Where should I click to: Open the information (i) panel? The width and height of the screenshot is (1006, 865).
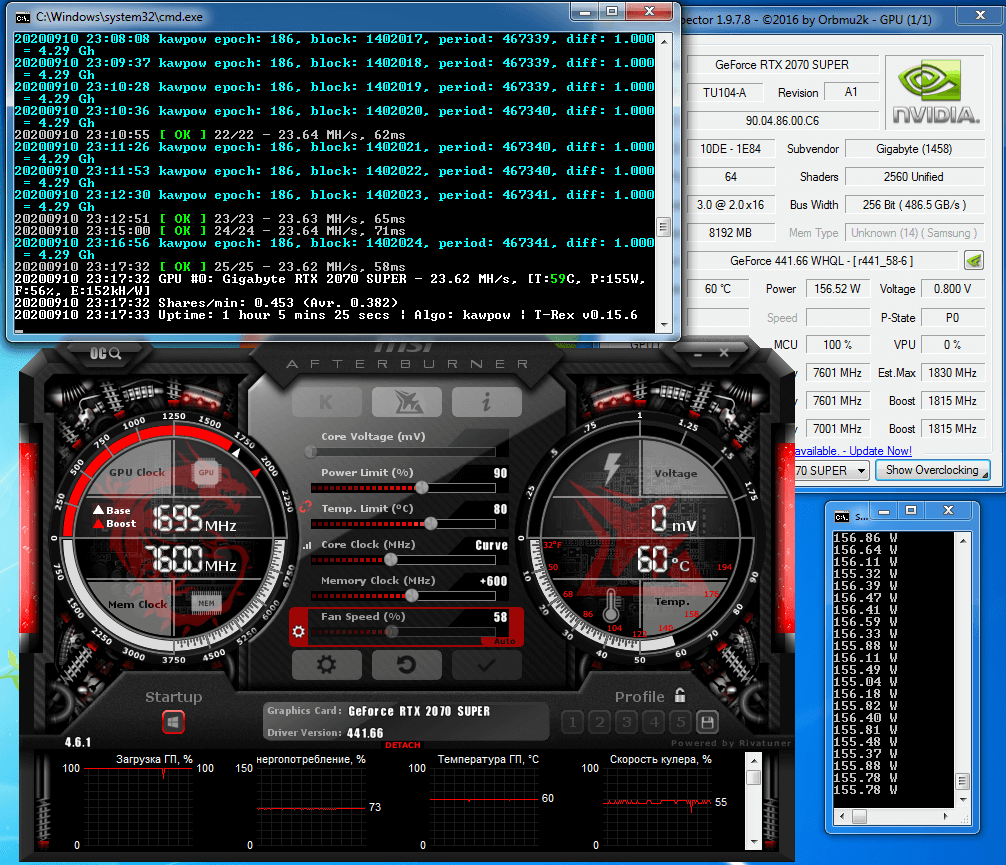point(486,402)
